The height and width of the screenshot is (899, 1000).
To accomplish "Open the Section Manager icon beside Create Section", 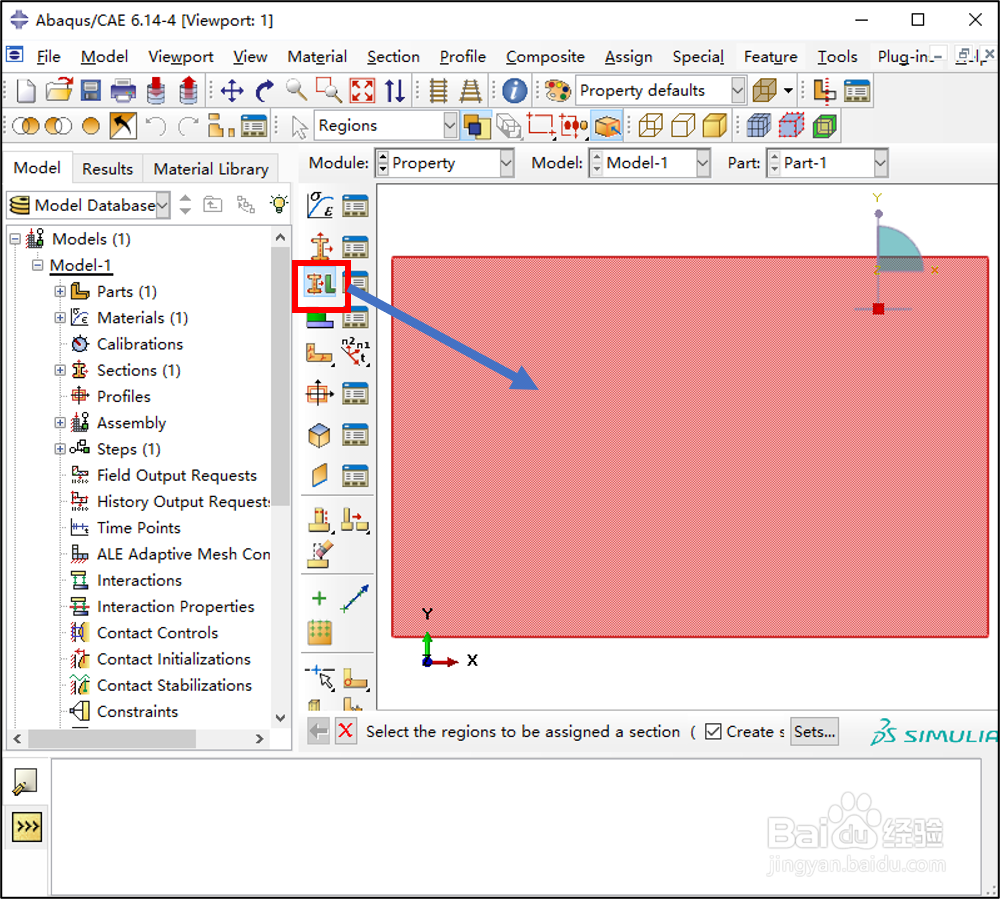I will (355, 247).
